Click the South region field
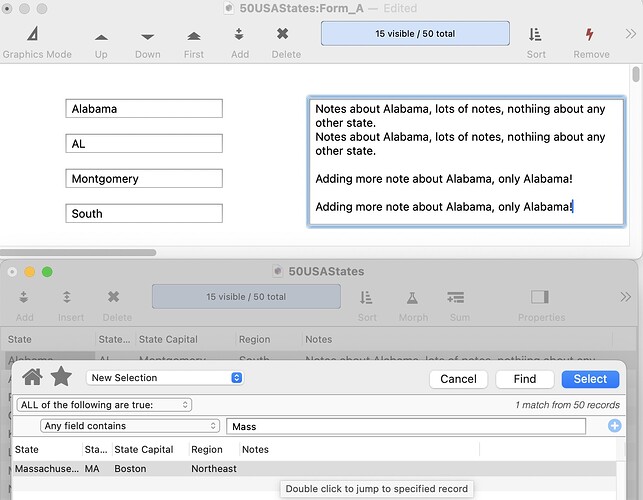Image resolution: width=643 pixels, height=500 pixels. 144,213
